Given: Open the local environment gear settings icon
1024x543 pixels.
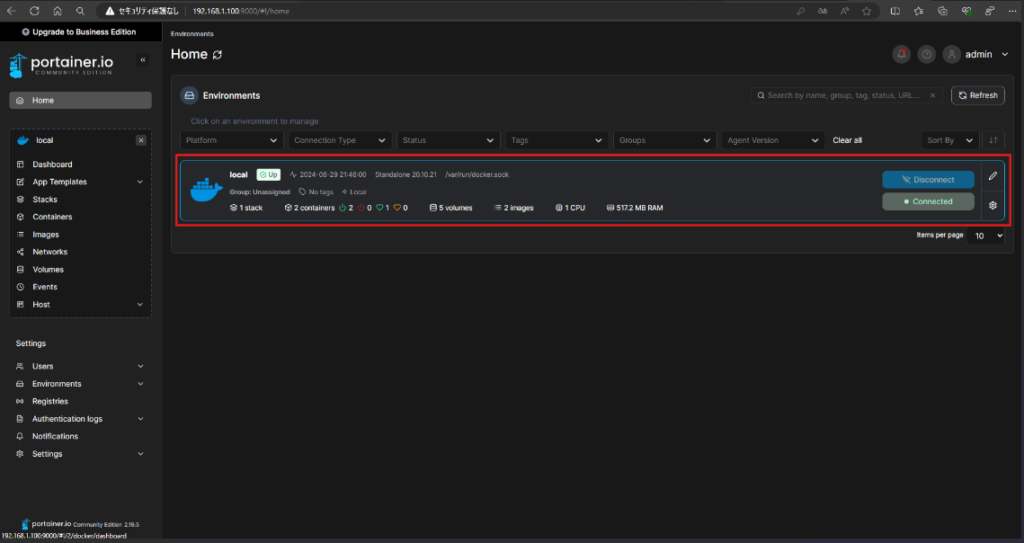Looking at the screenshot, I should [x=993, y=205].
